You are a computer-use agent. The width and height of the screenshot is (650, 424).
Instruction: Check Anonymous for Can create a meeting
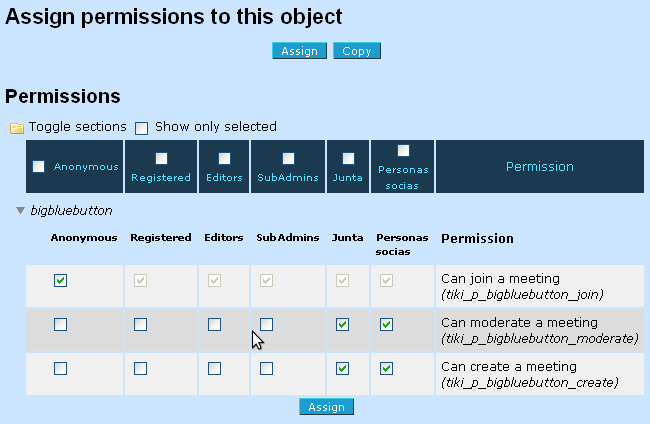(x=61, y=368)
